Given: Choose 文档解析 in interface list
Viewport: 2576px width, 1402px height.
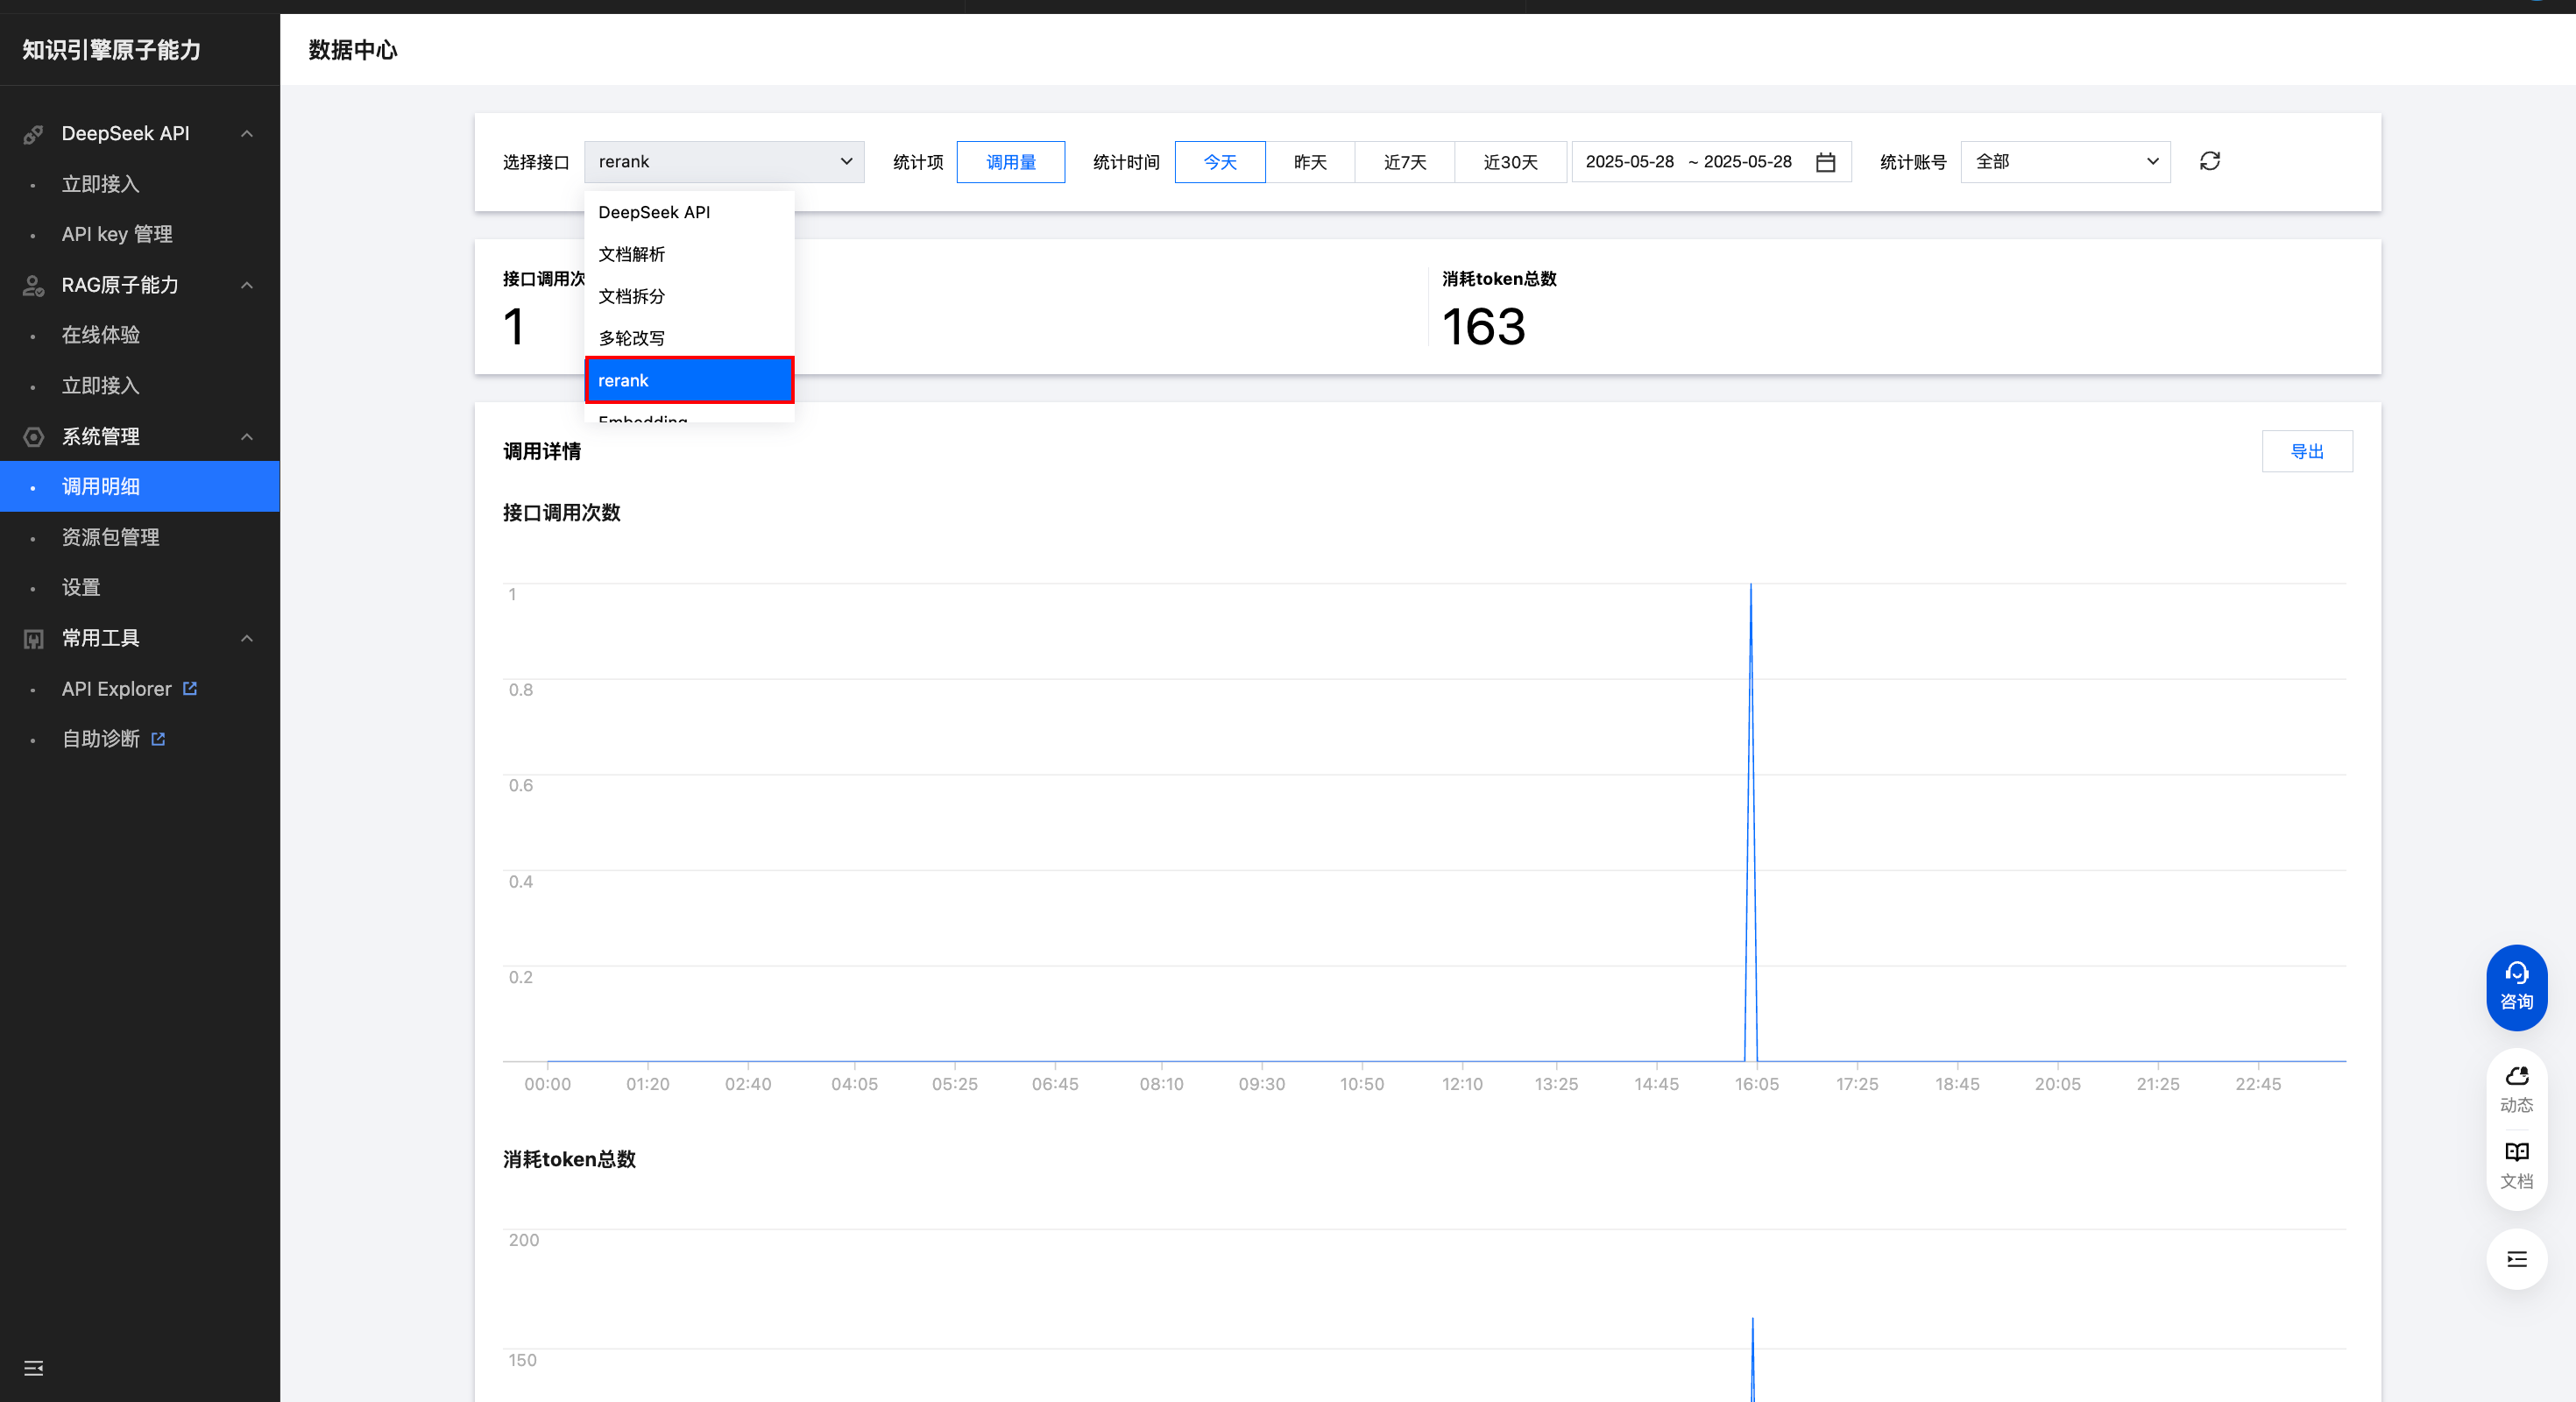Looking at the screenshot, I should [x=689, y=254].
